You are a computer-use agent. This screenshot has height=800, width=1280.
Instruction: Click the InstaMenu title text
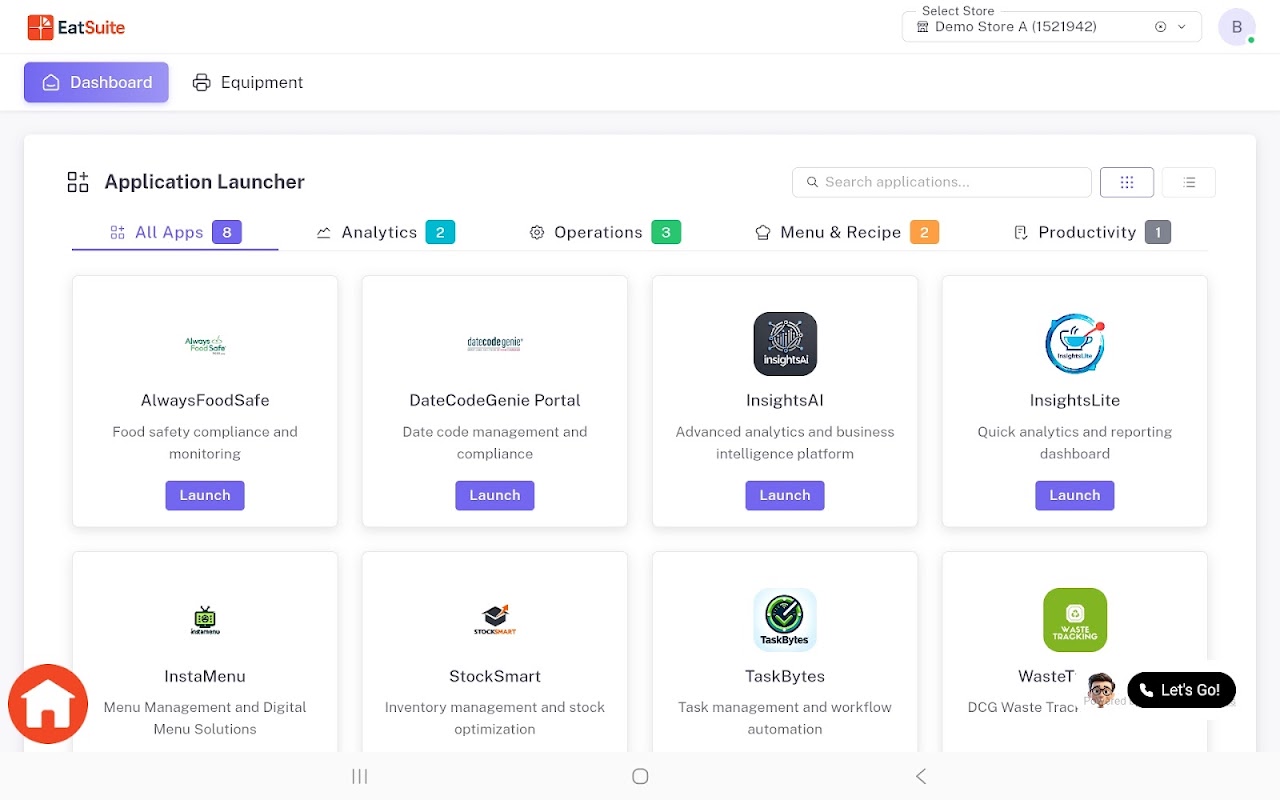coord(205,676)
